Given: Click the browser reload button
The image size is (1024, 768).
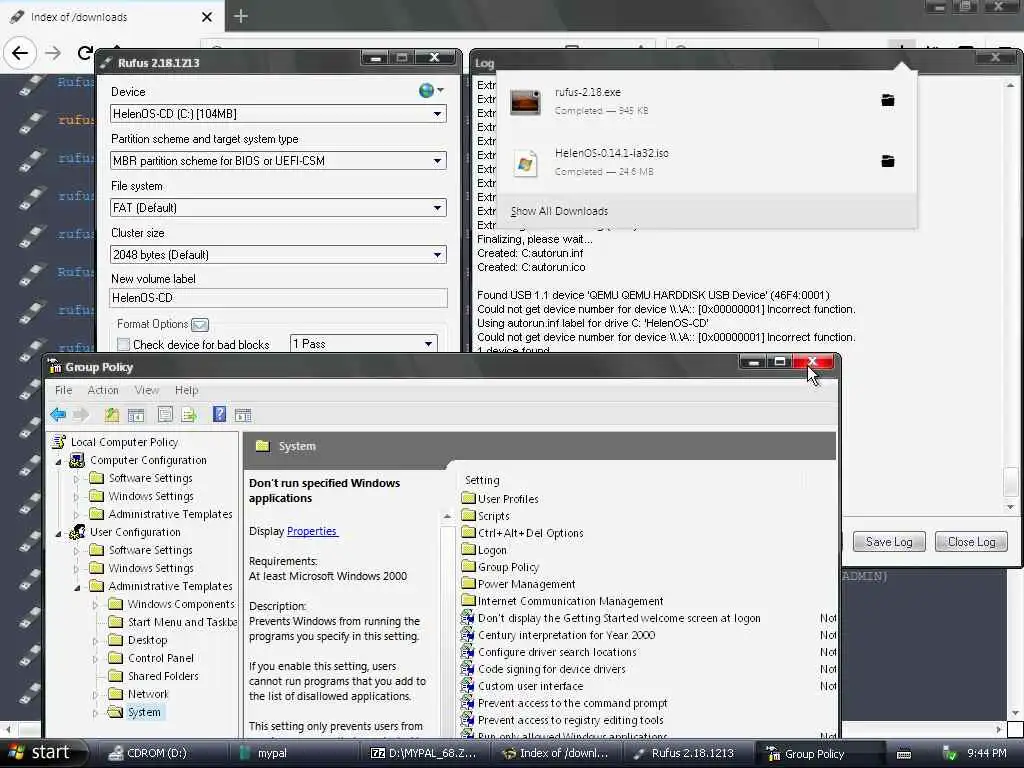Looking at the screenshot, I should tap(84, 53).
